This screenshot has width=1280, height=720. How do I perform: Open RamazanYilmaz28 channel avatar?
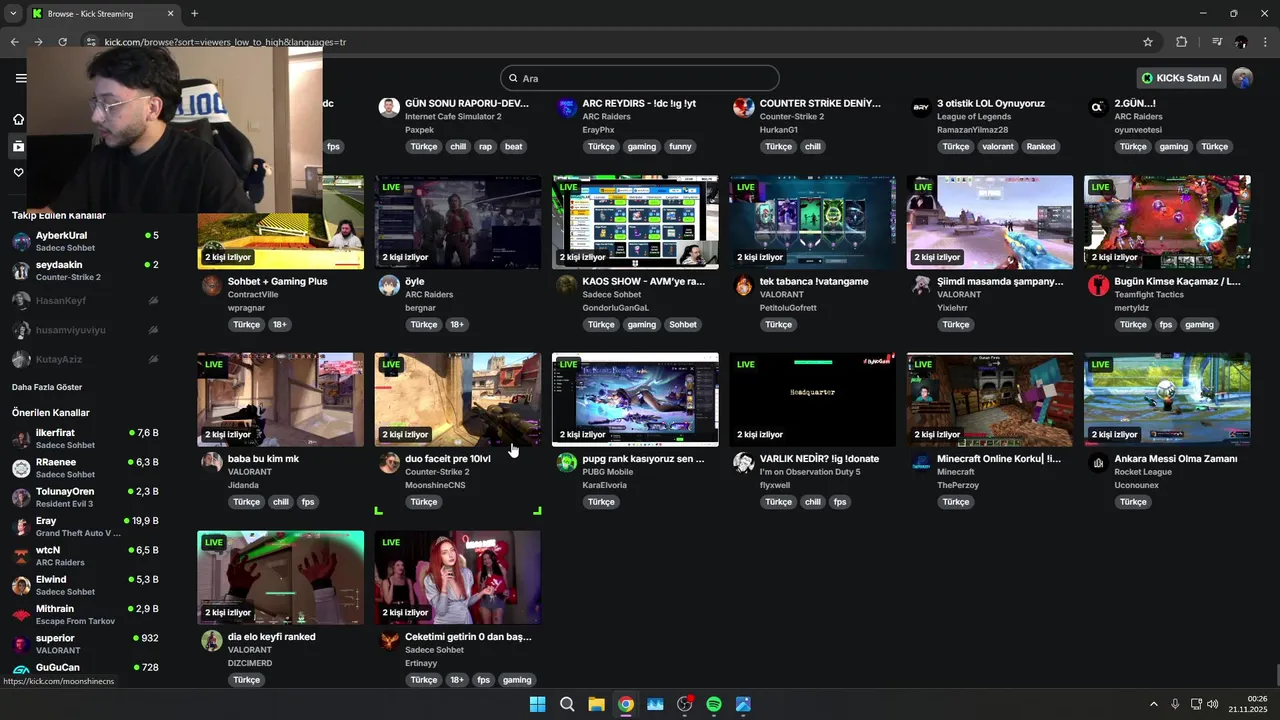(921, 108)
